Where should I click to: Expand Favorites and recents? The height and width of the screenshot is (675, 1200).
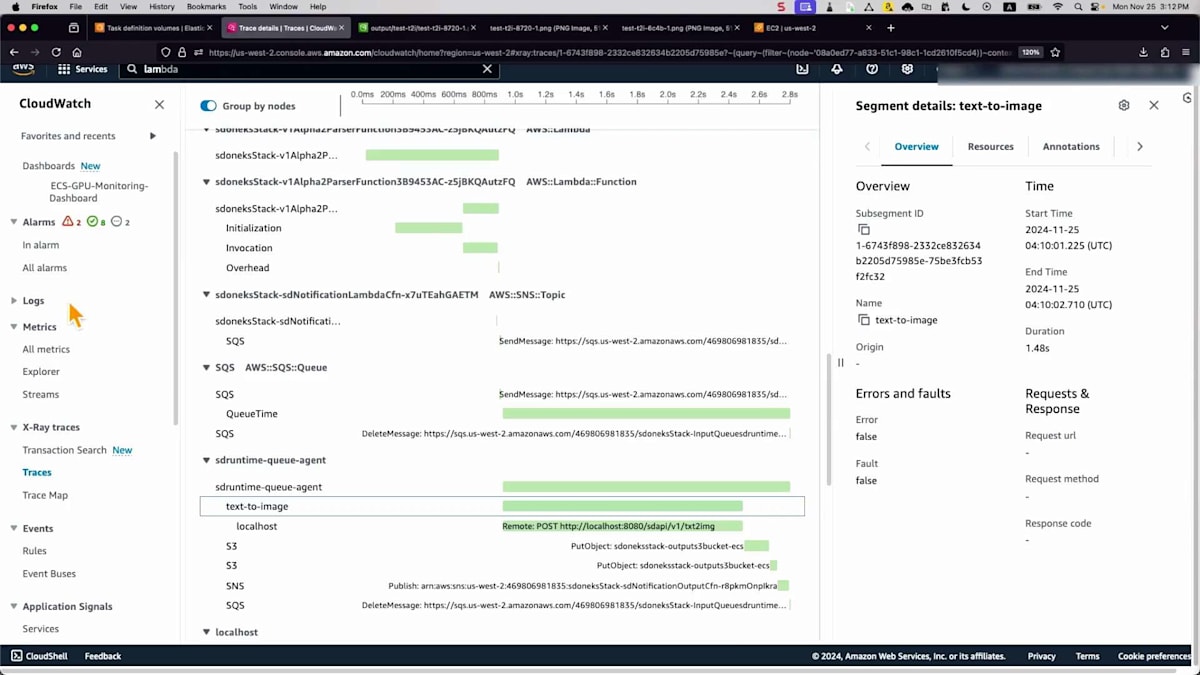tap(153, 136)
